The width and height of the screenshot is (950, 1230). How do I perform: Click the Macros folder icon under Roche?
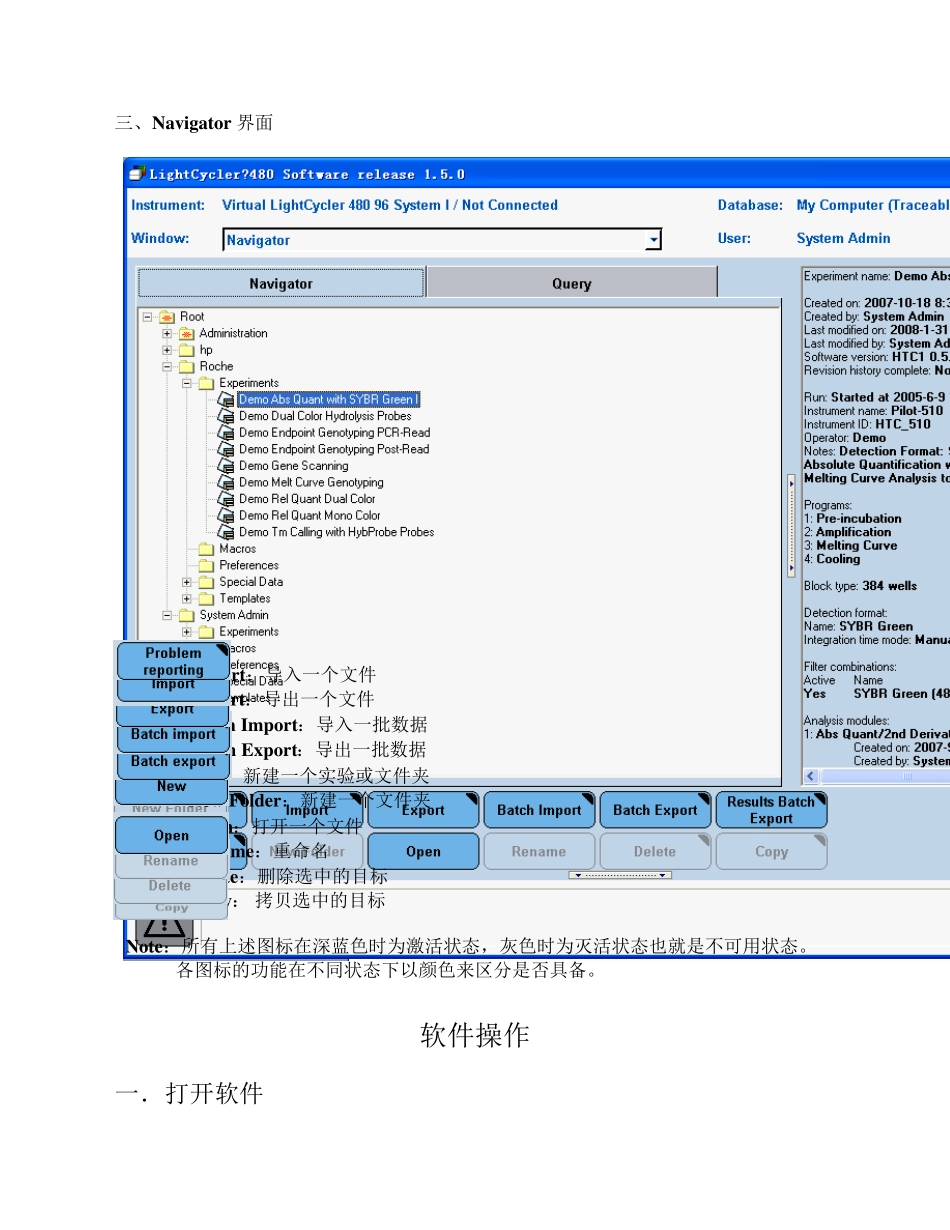(x=206, y=549)
